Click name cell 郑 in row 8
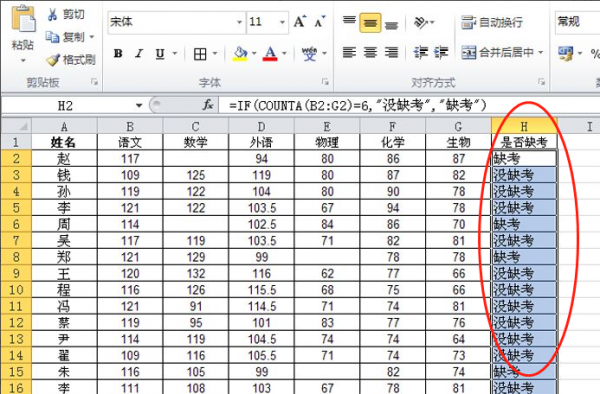 64,257
